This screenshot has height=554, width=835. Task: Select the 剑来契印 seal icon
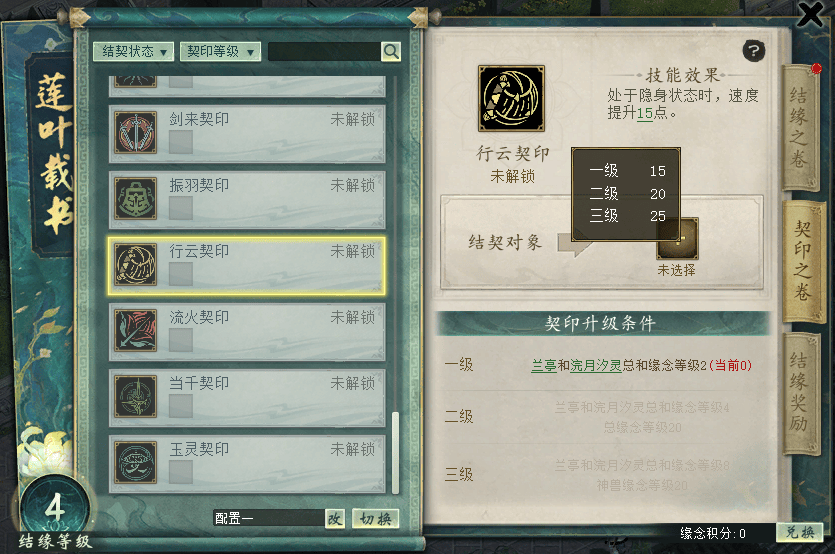[x=135, y=133]
